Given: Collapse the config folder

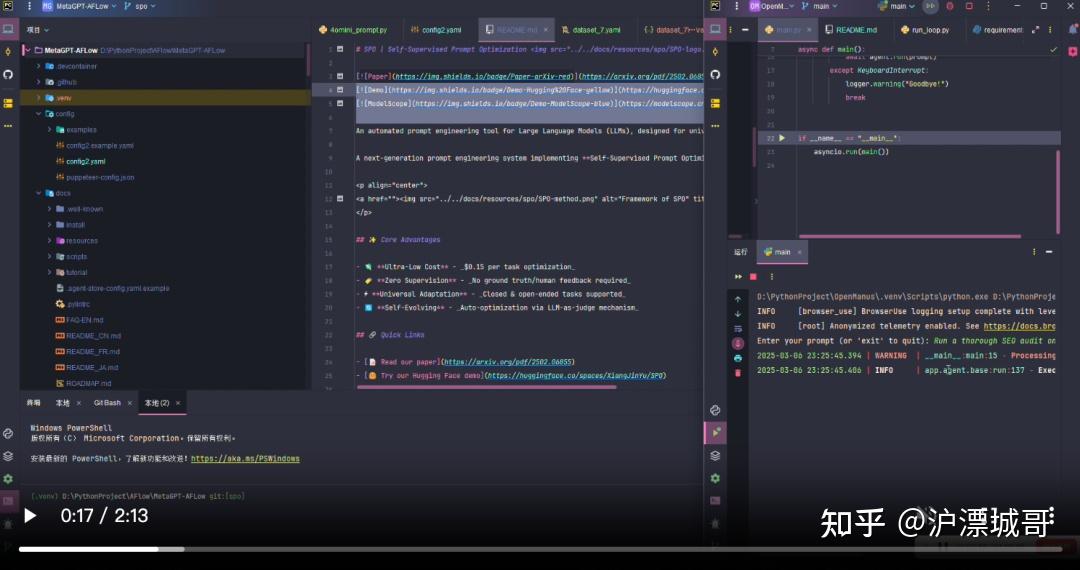Looking at the screenshot, I should 39,114.
